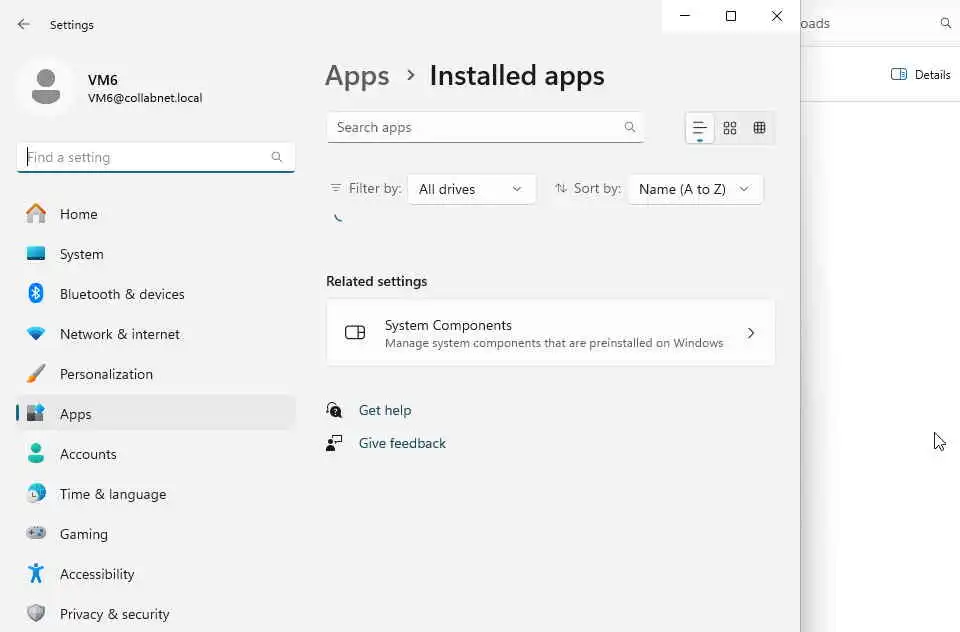This screenshot has width=960, height=632.
Task: Click the search apps magnifier icon
Action: pyautogui.click(x=630, y=127)
